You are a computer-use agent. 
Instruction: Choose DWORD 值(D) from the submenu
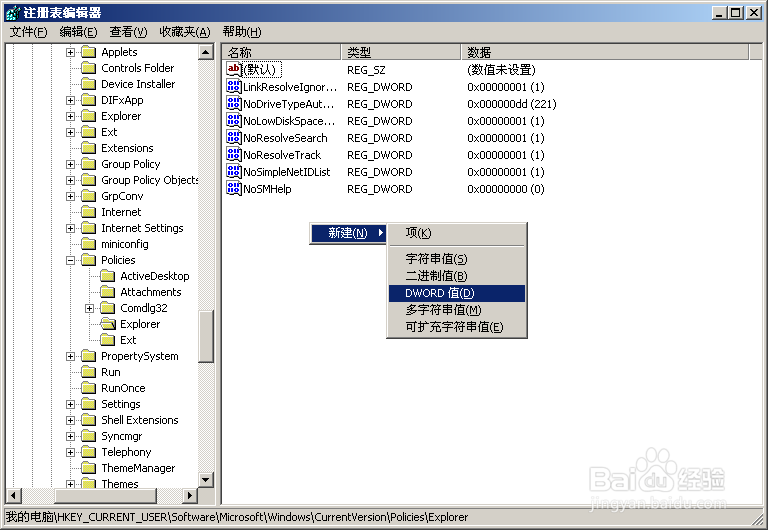click(x=456, y=293)
